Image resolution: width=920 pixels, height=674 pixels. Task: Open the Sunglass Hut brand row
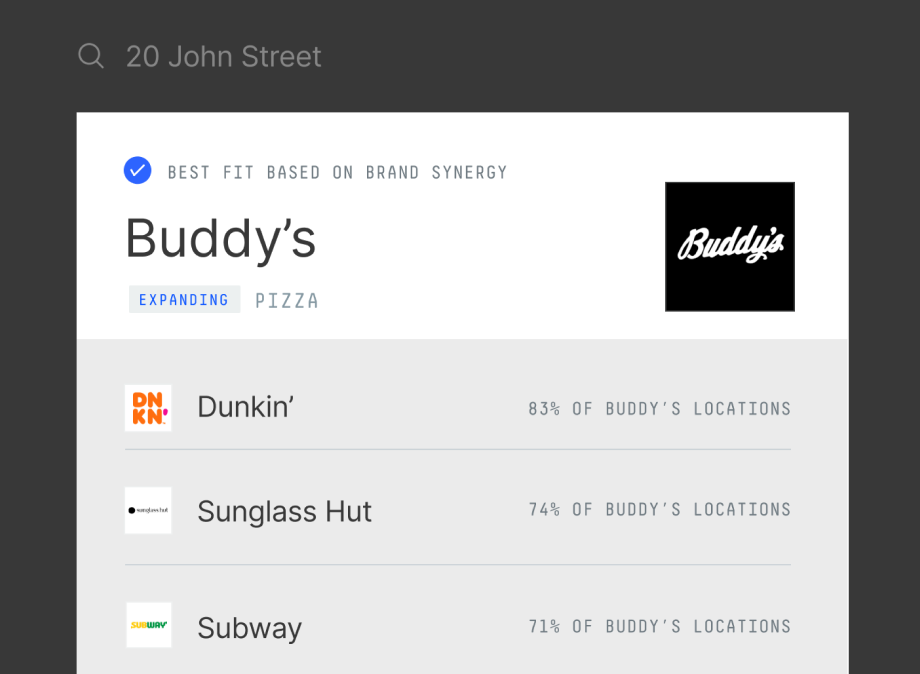458,510
